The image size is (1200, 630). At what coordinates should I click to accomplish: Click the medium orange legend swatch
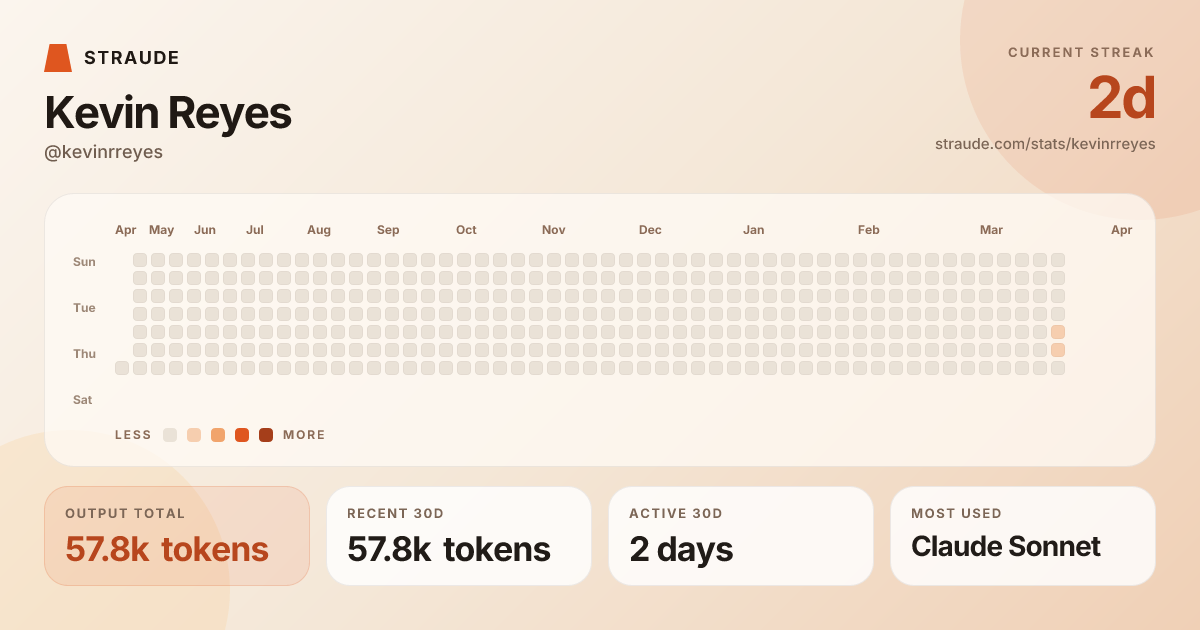tap(218, 435)
